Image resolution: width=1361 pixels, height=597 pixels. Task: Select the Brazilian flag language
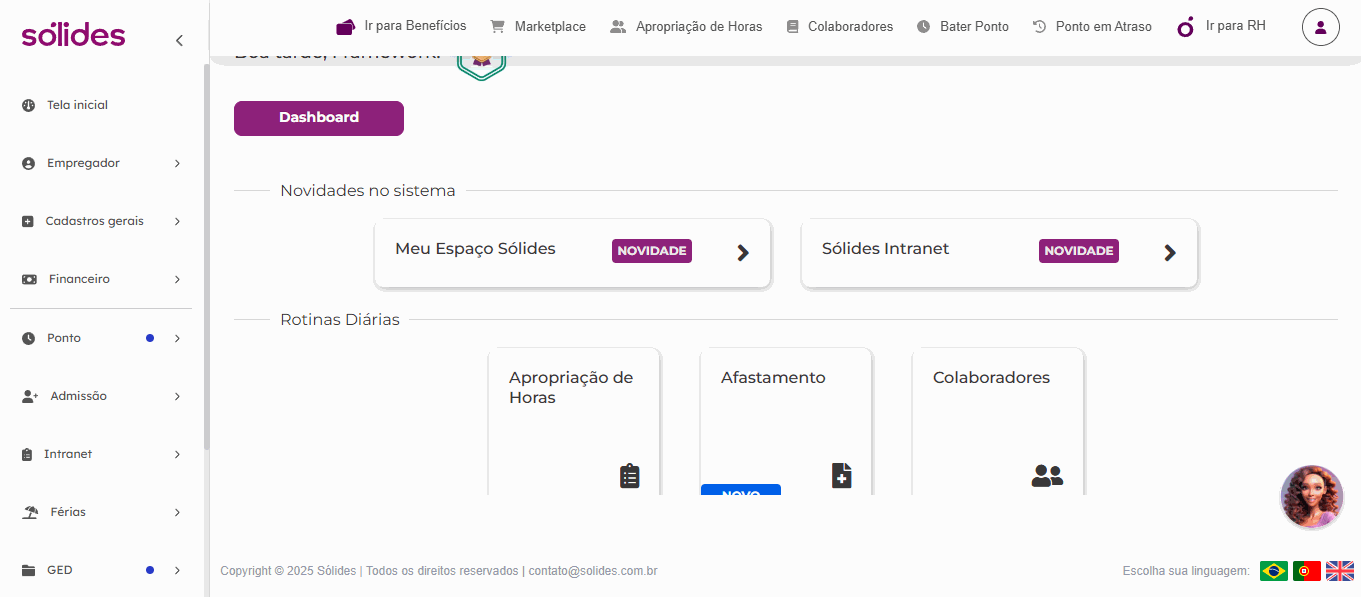(1273, 571)
